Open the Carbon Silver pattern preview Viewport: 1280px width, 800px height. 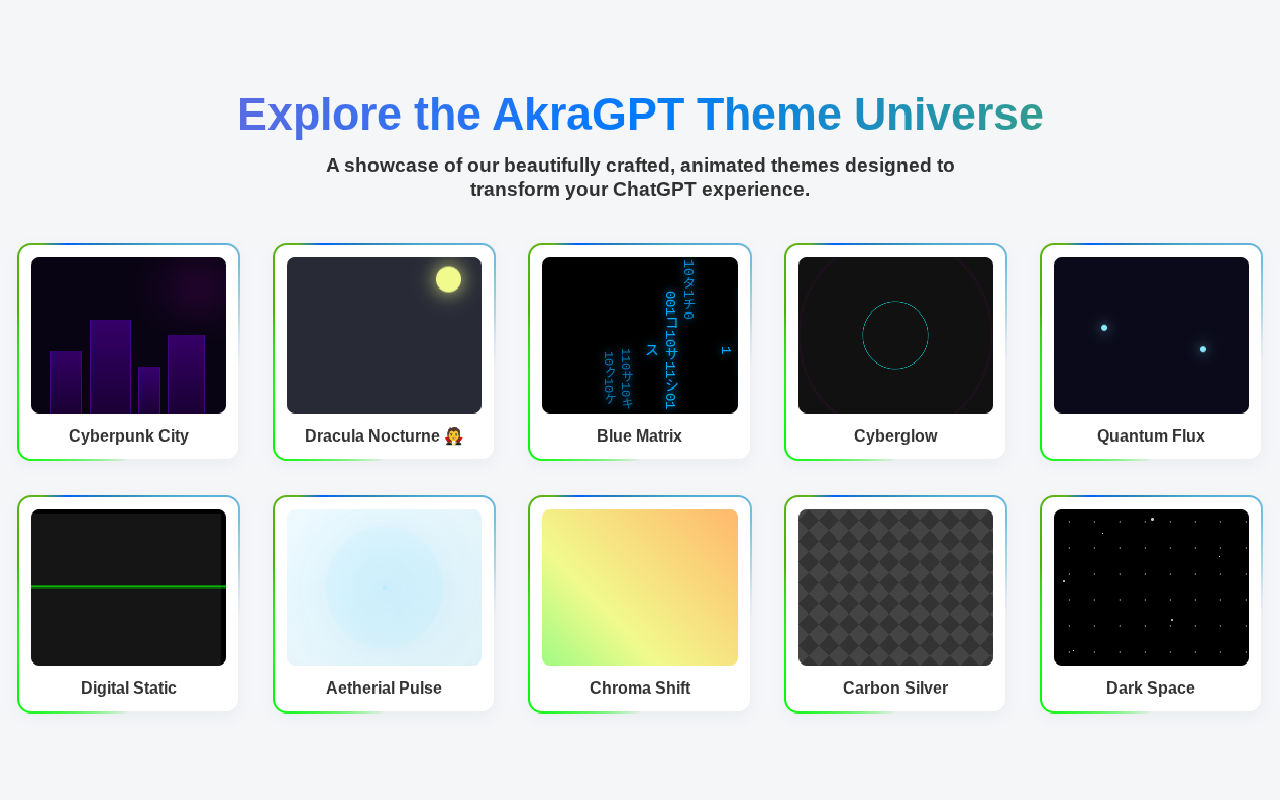895,587
